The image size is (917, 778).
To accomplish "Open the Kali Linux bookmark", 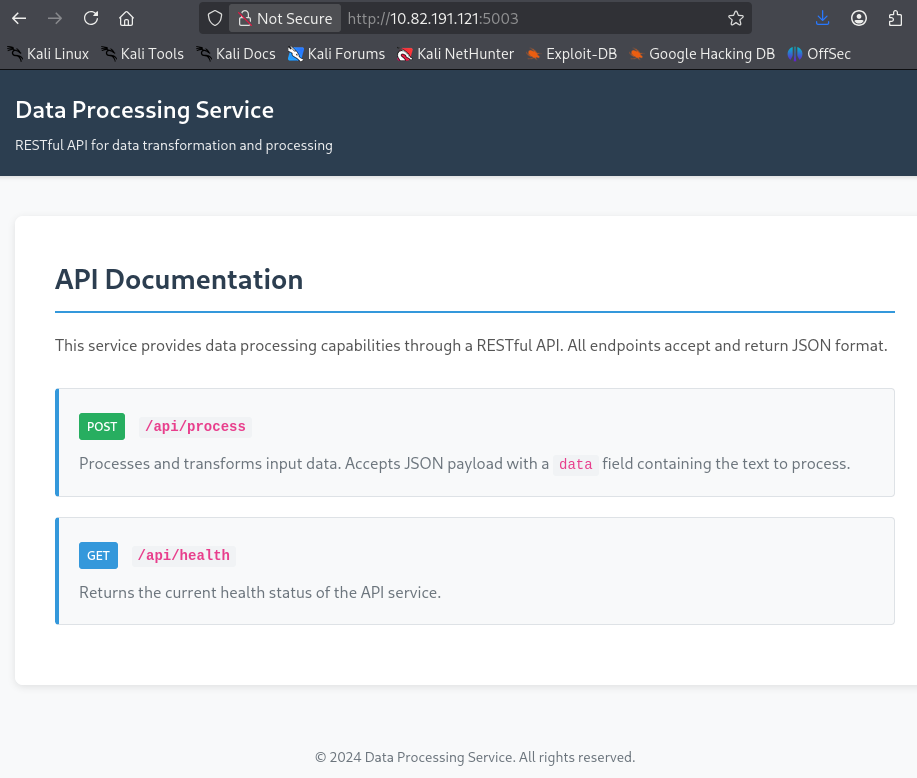I will coord(48,54).
